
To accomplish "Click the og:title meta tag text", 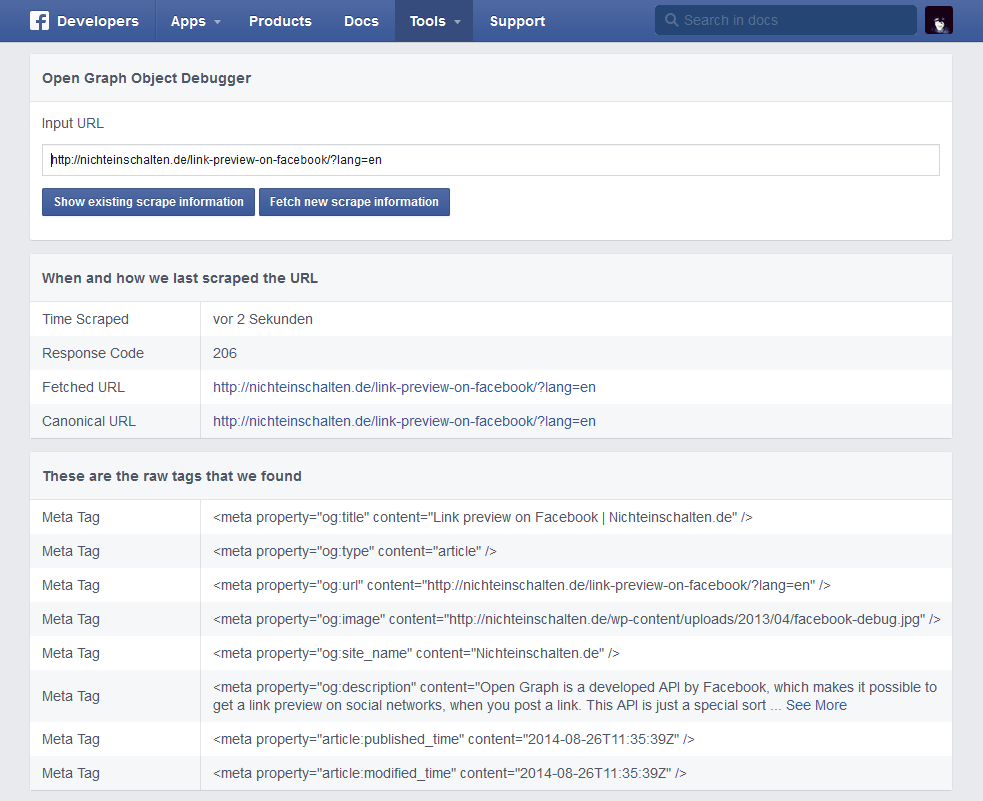I will [x=483, y=517].
